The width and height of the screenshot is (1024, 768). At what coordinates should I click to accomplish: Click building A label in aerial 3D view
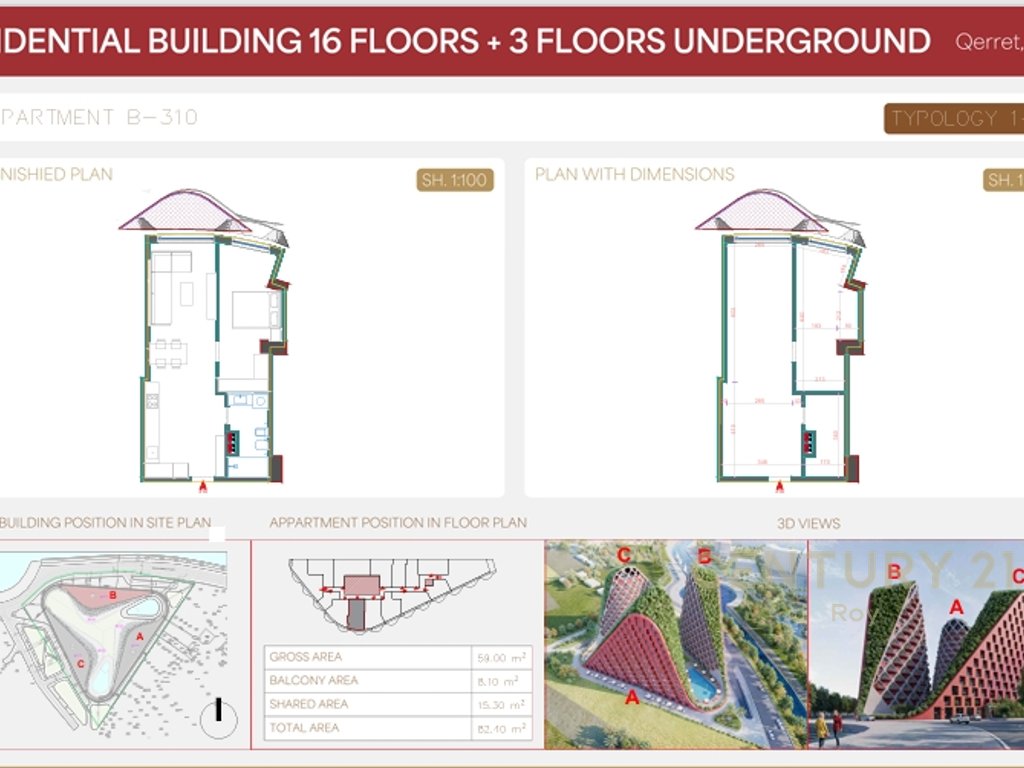(x=632, y=699)
